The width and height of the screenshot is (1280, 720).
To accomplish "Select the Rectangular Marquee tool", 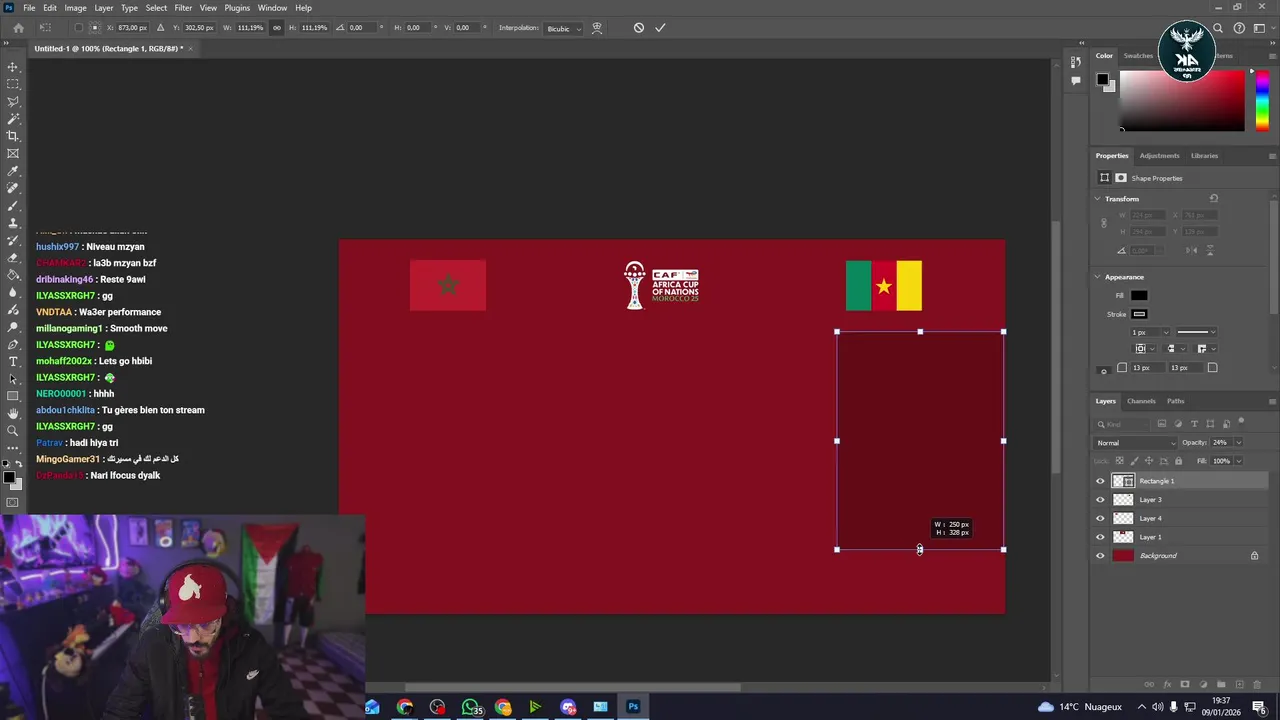I will coord(13,84).
